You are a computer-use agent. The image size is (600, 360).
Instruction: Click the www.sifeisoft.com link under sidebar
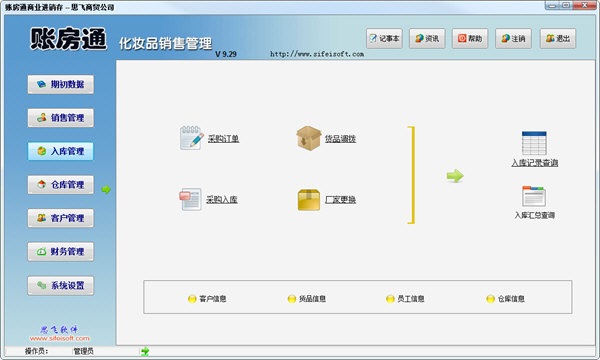[x=60, y=338]
